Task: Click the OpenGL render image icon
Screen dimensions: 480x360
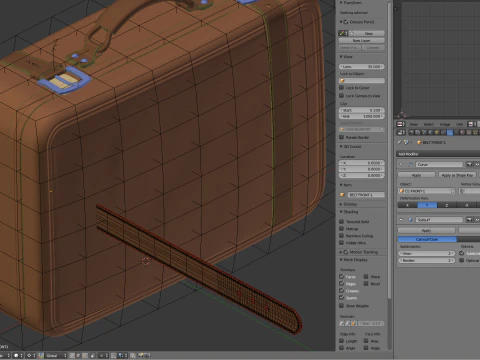Action: click(x=141, y=356)
